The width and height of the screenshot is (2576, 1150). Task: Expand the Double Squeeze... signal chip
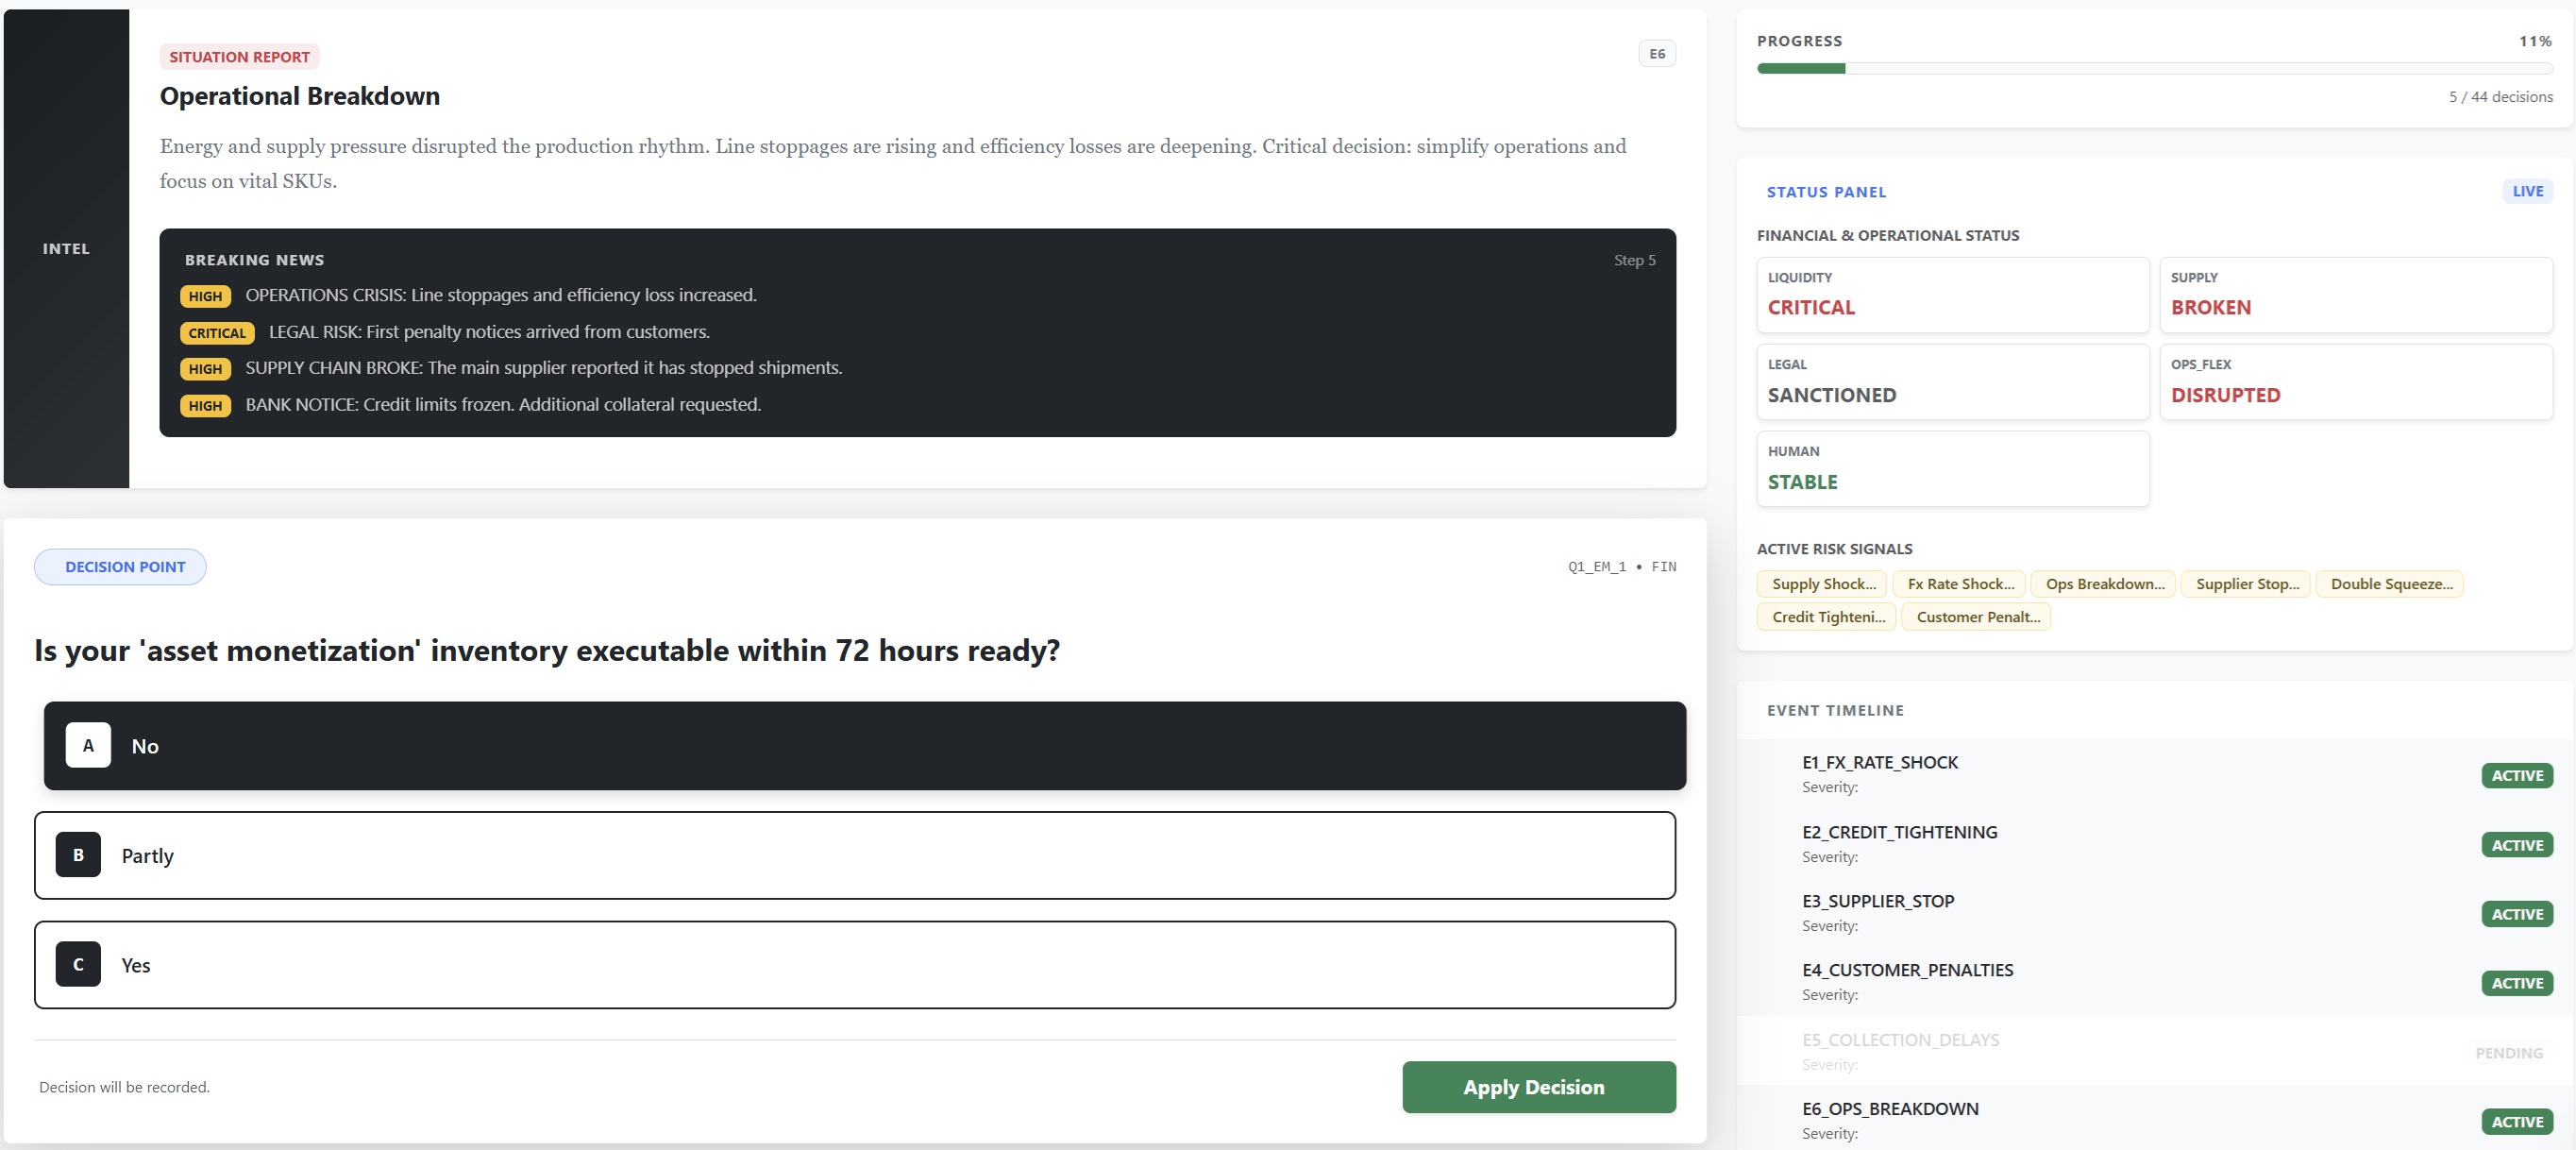coord(2389,584)
